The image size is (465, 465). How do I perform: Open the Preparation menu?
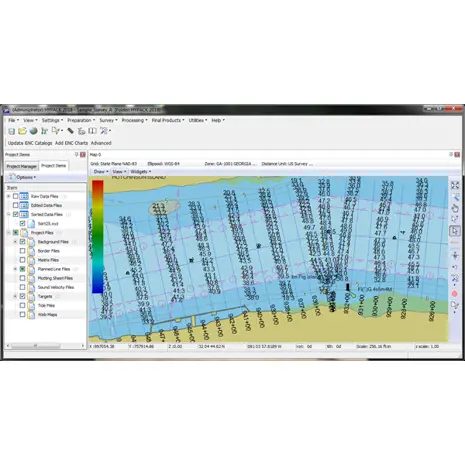pos(81,120)
